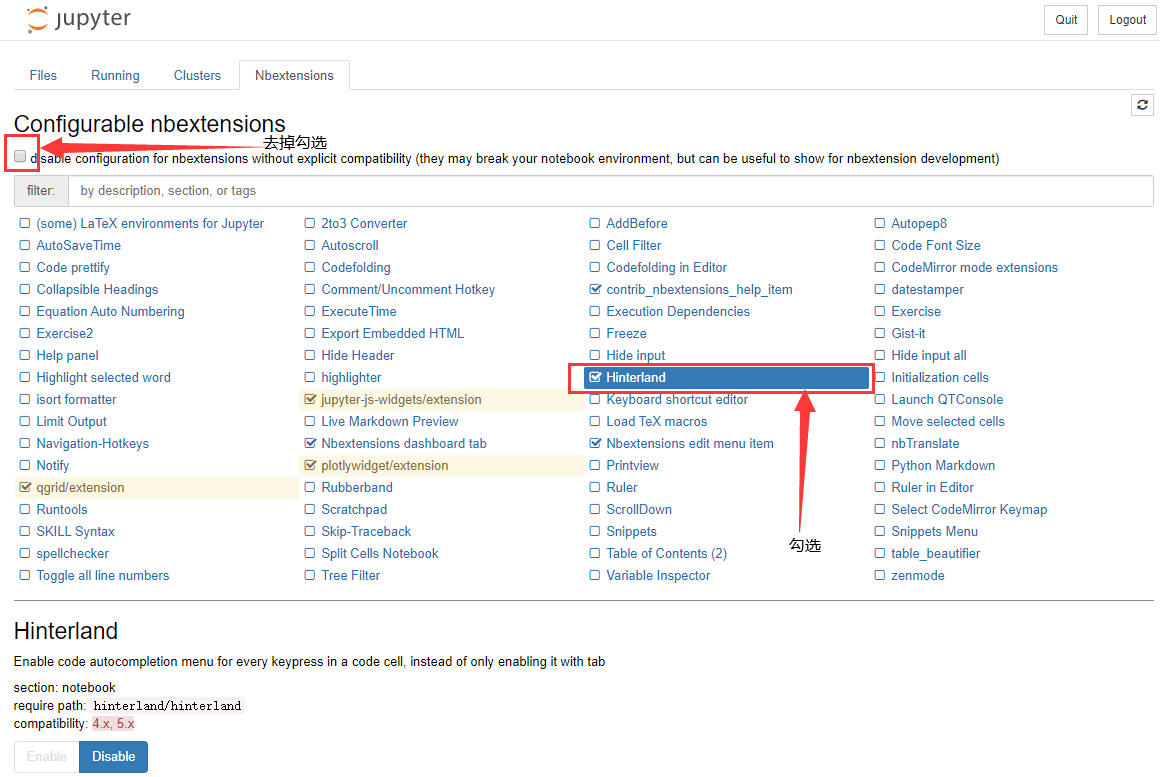Screen dimensions: 1160x777
Task: Click the refresh extensions list icon
Action: 1142,105
